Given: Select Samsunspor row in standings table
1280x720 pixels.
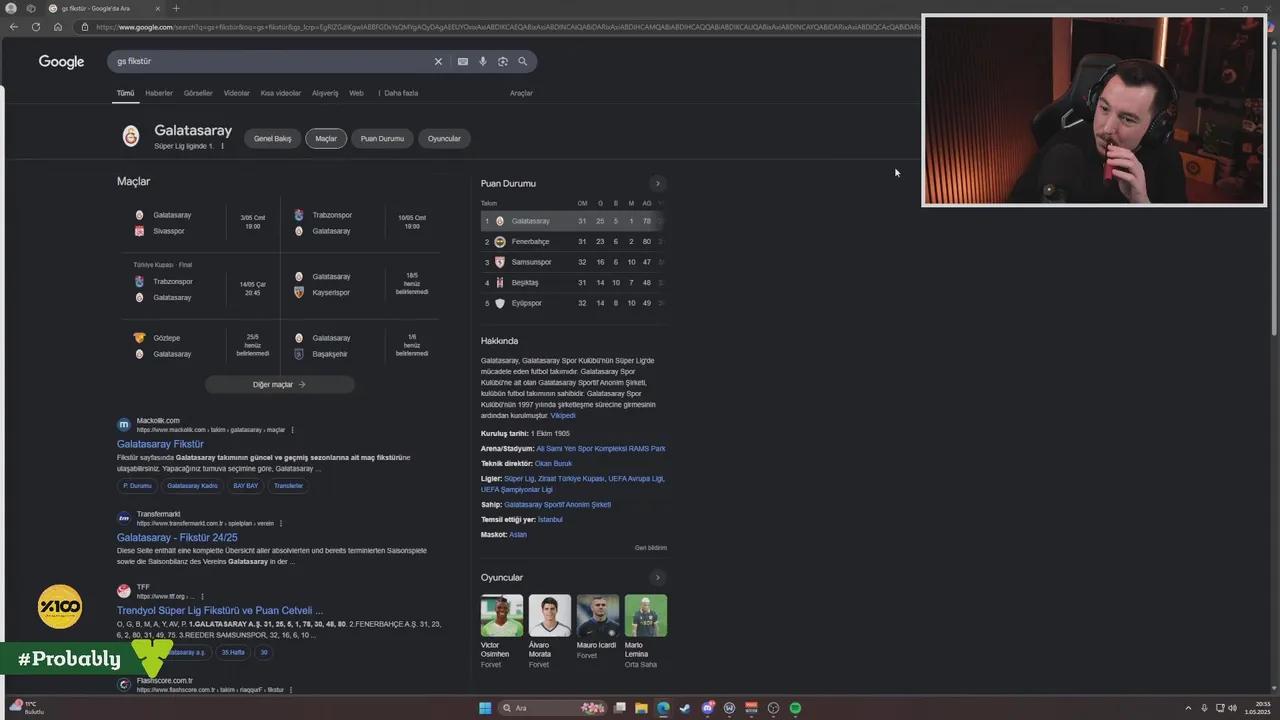Looking at the screenshot, I should click(573, 262).
